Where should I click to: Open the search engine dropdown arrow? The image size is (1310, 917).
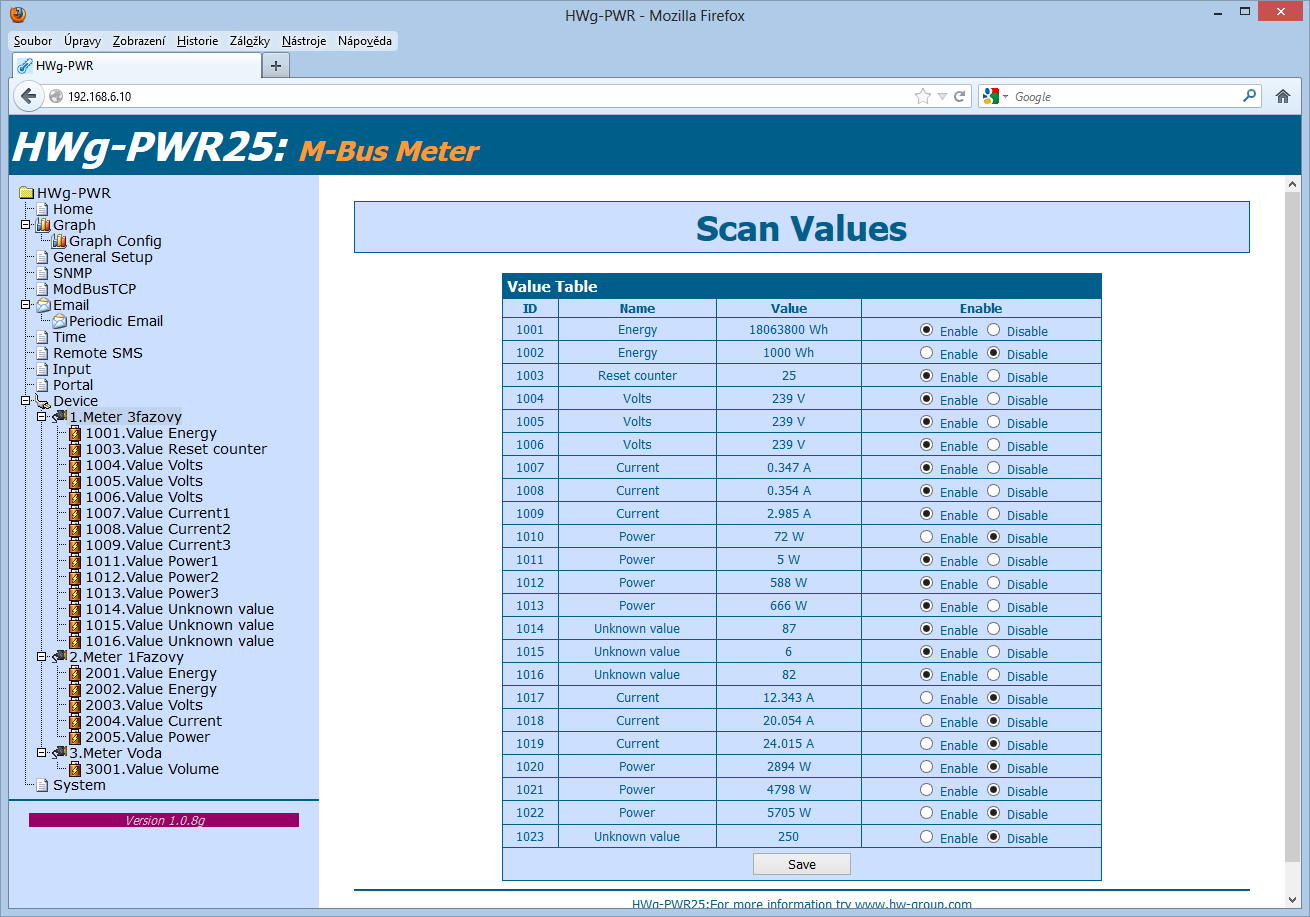1006,97
